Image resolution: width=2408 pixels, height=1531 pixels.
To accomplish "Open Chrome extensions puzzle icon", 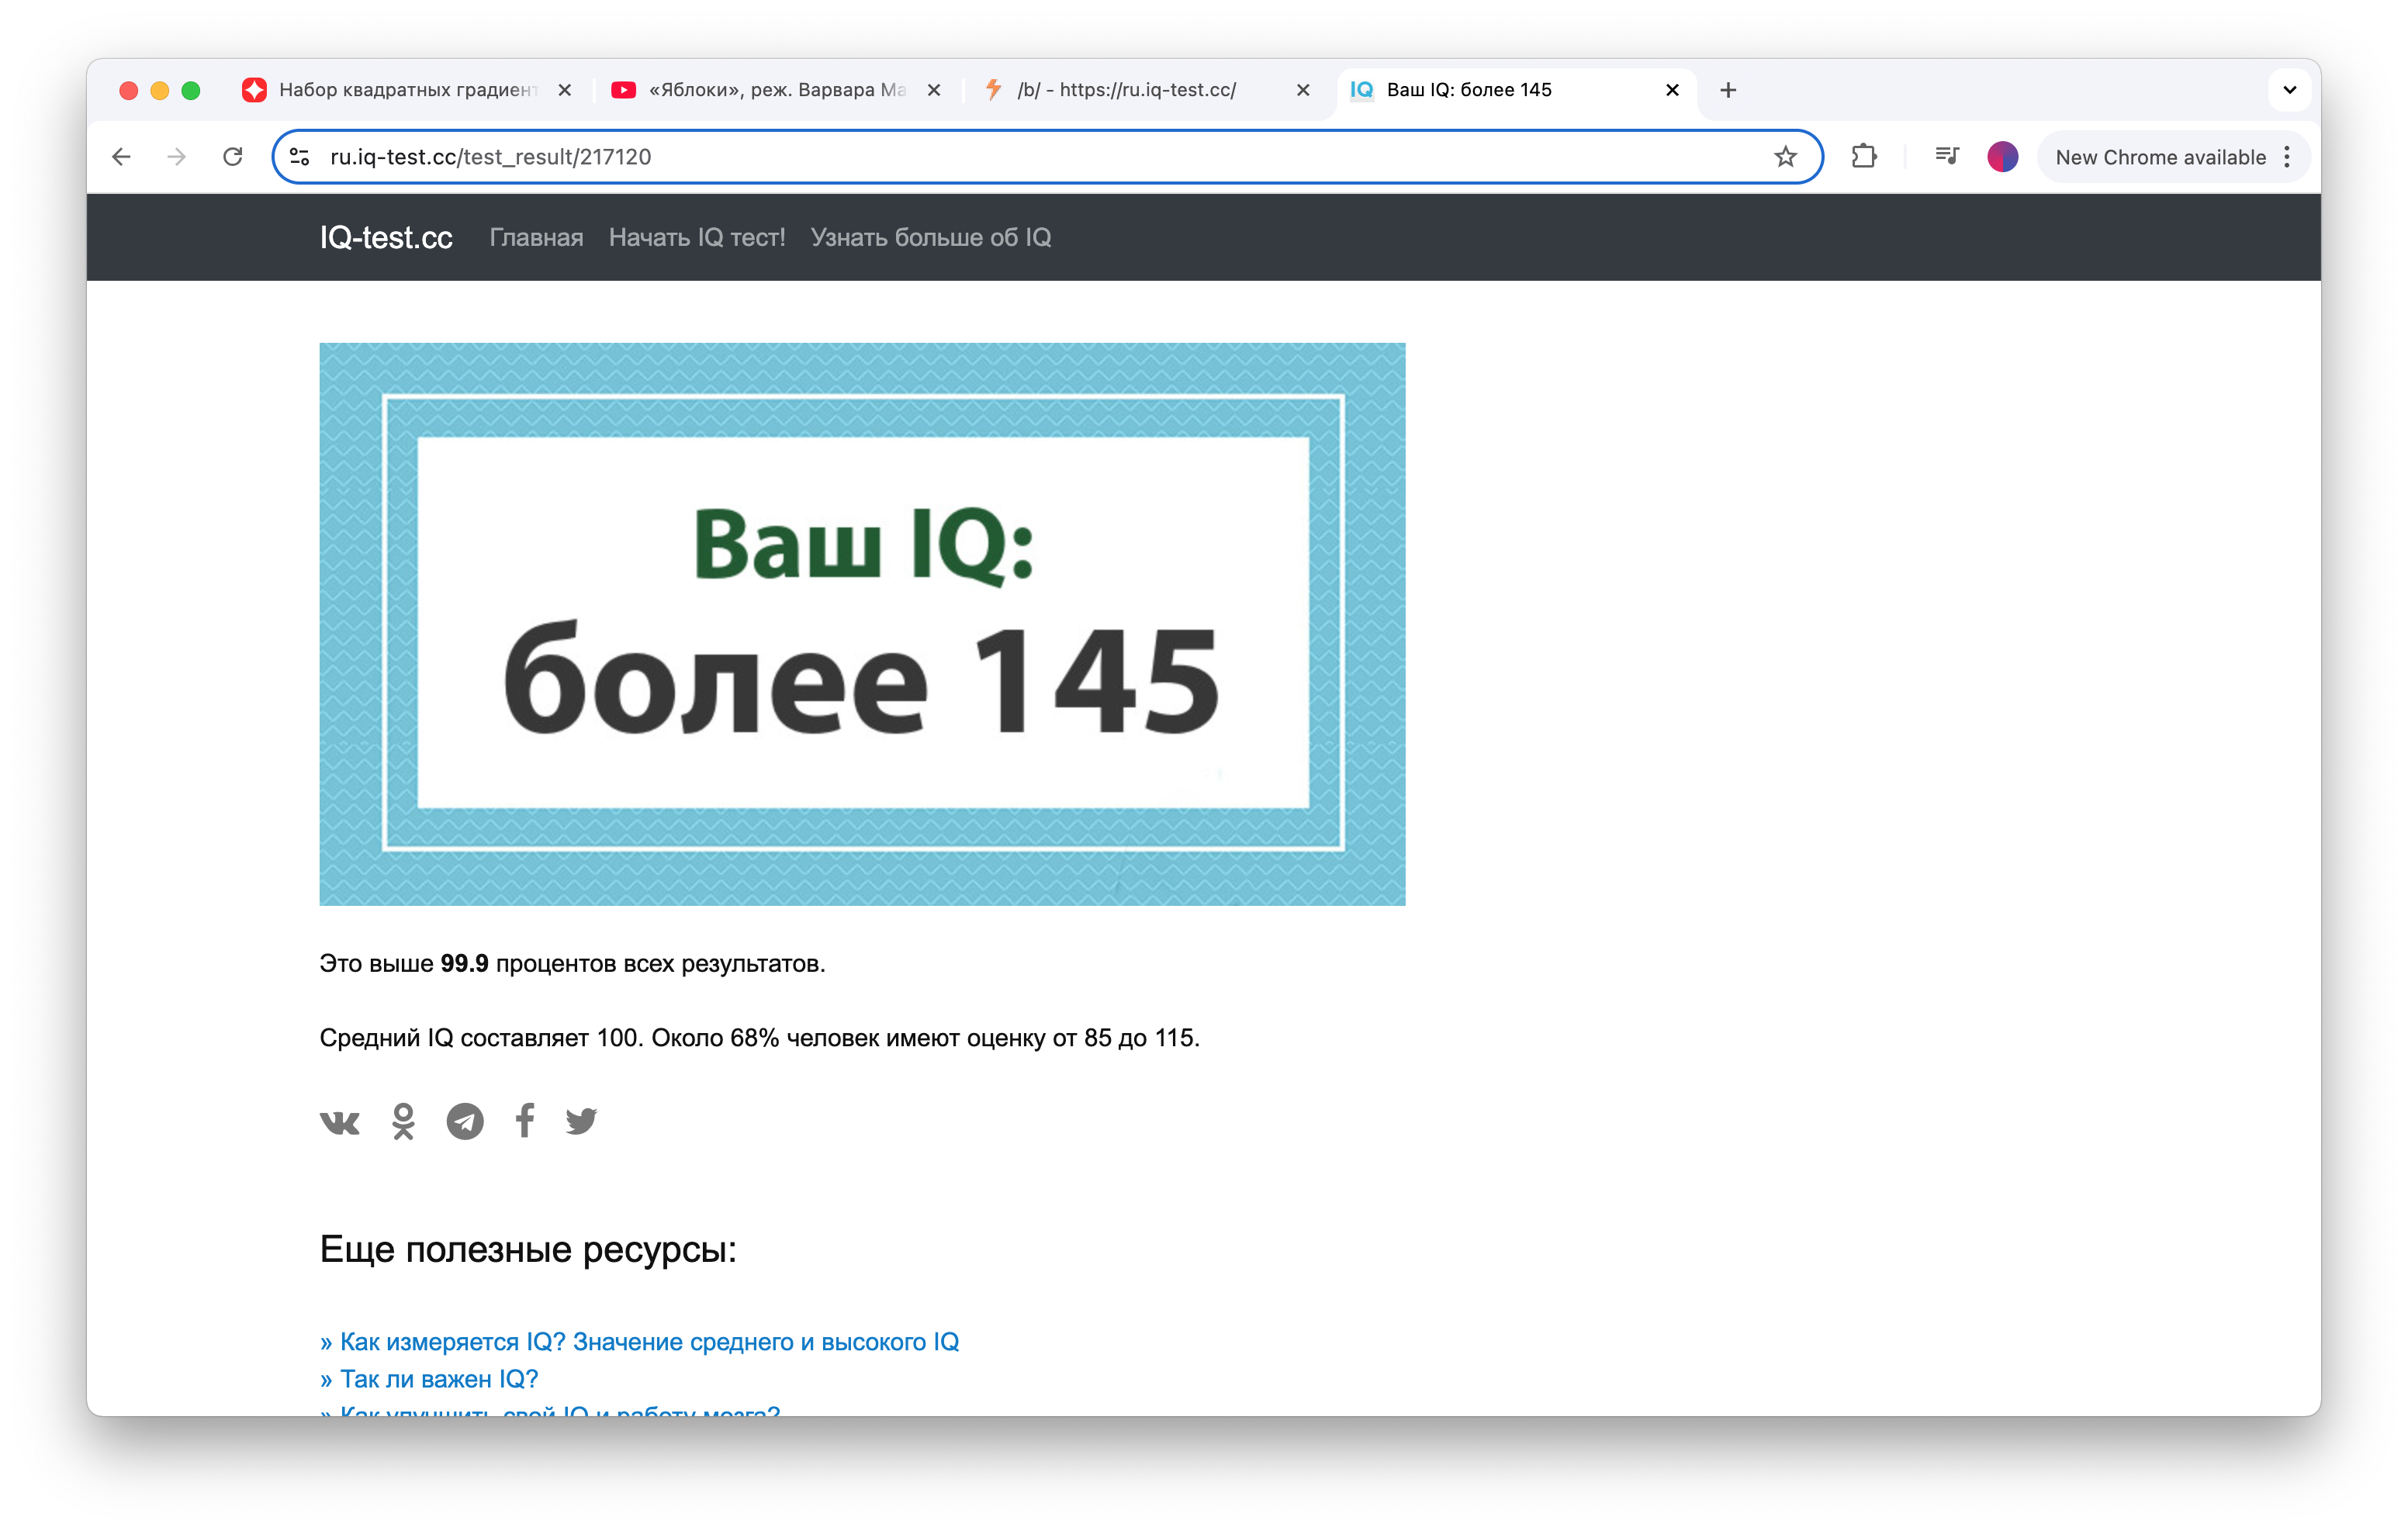I will click(x=1864, y=157).
